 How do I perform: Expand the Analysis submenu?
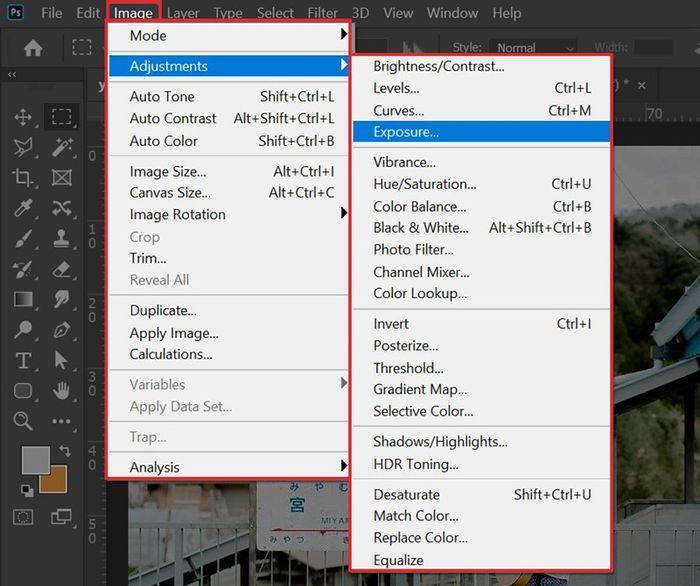click(x=229, y=467)
